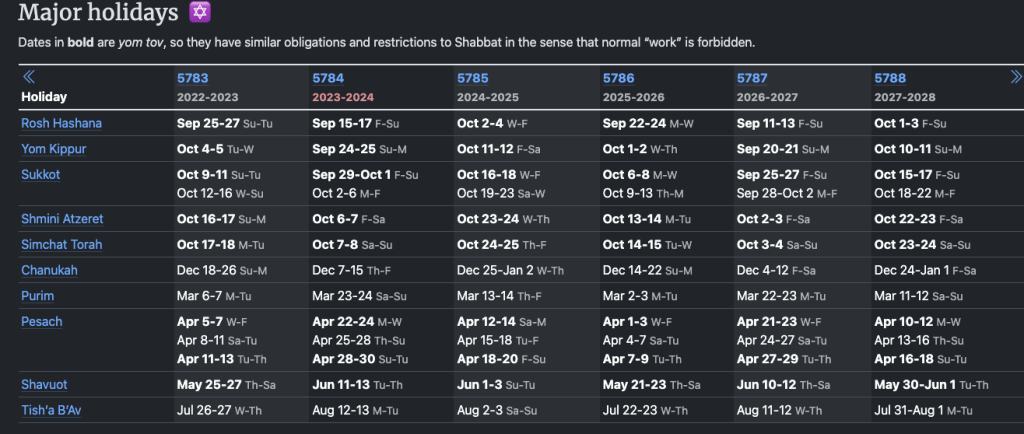
Task: Click the Purim holiday link
Action: point(37,296)
